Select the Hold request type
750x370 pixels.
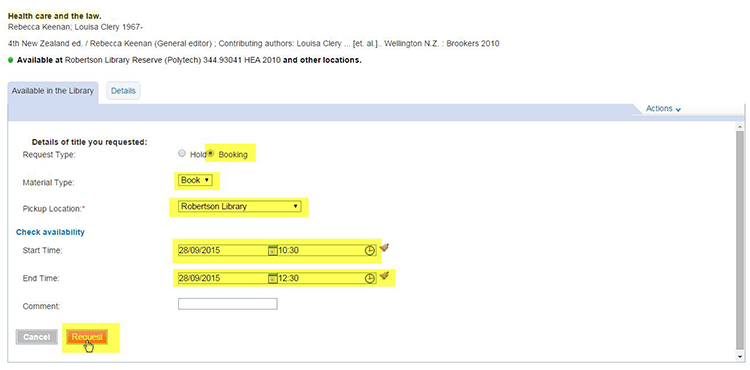click(x=181, y=153)
